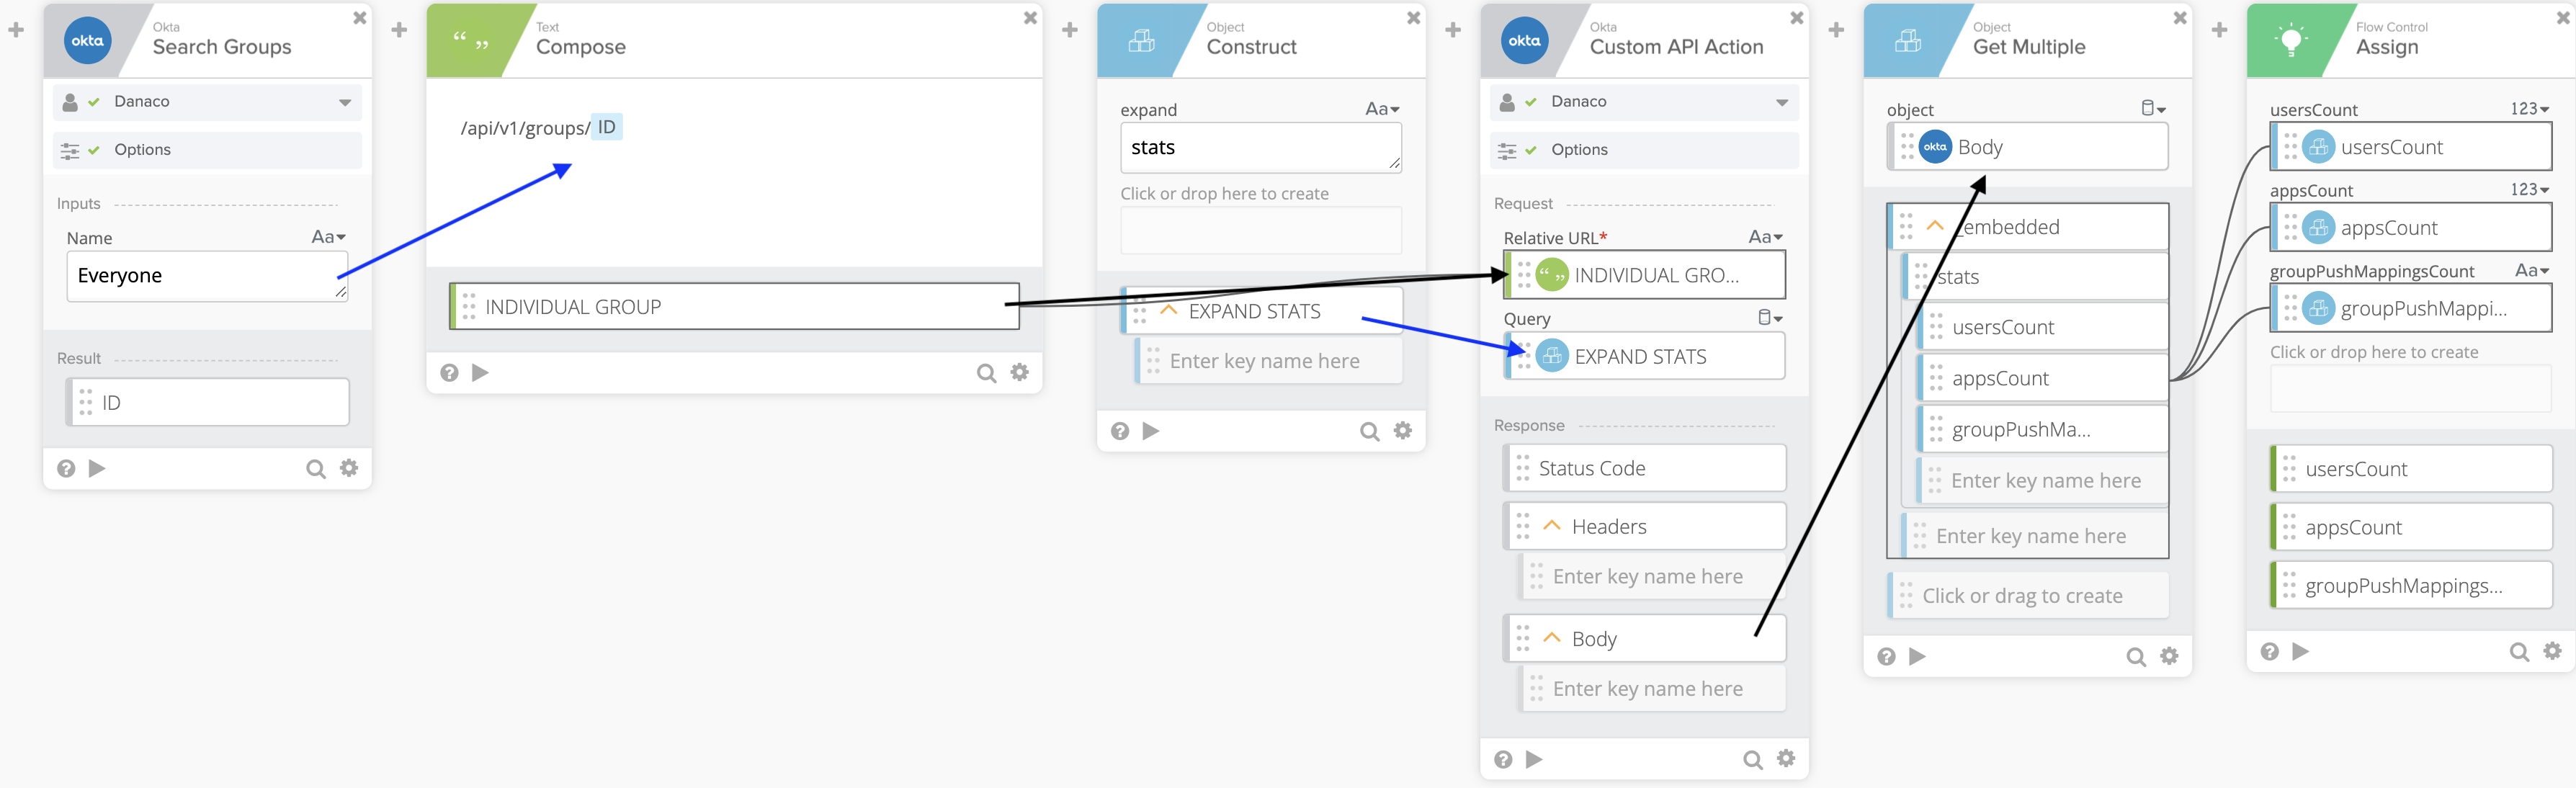Viewport: 2576px width, 788px height.
Task: Add a card between Custom API Action and Get Multiple
Action: click(x=1836, y=30)
